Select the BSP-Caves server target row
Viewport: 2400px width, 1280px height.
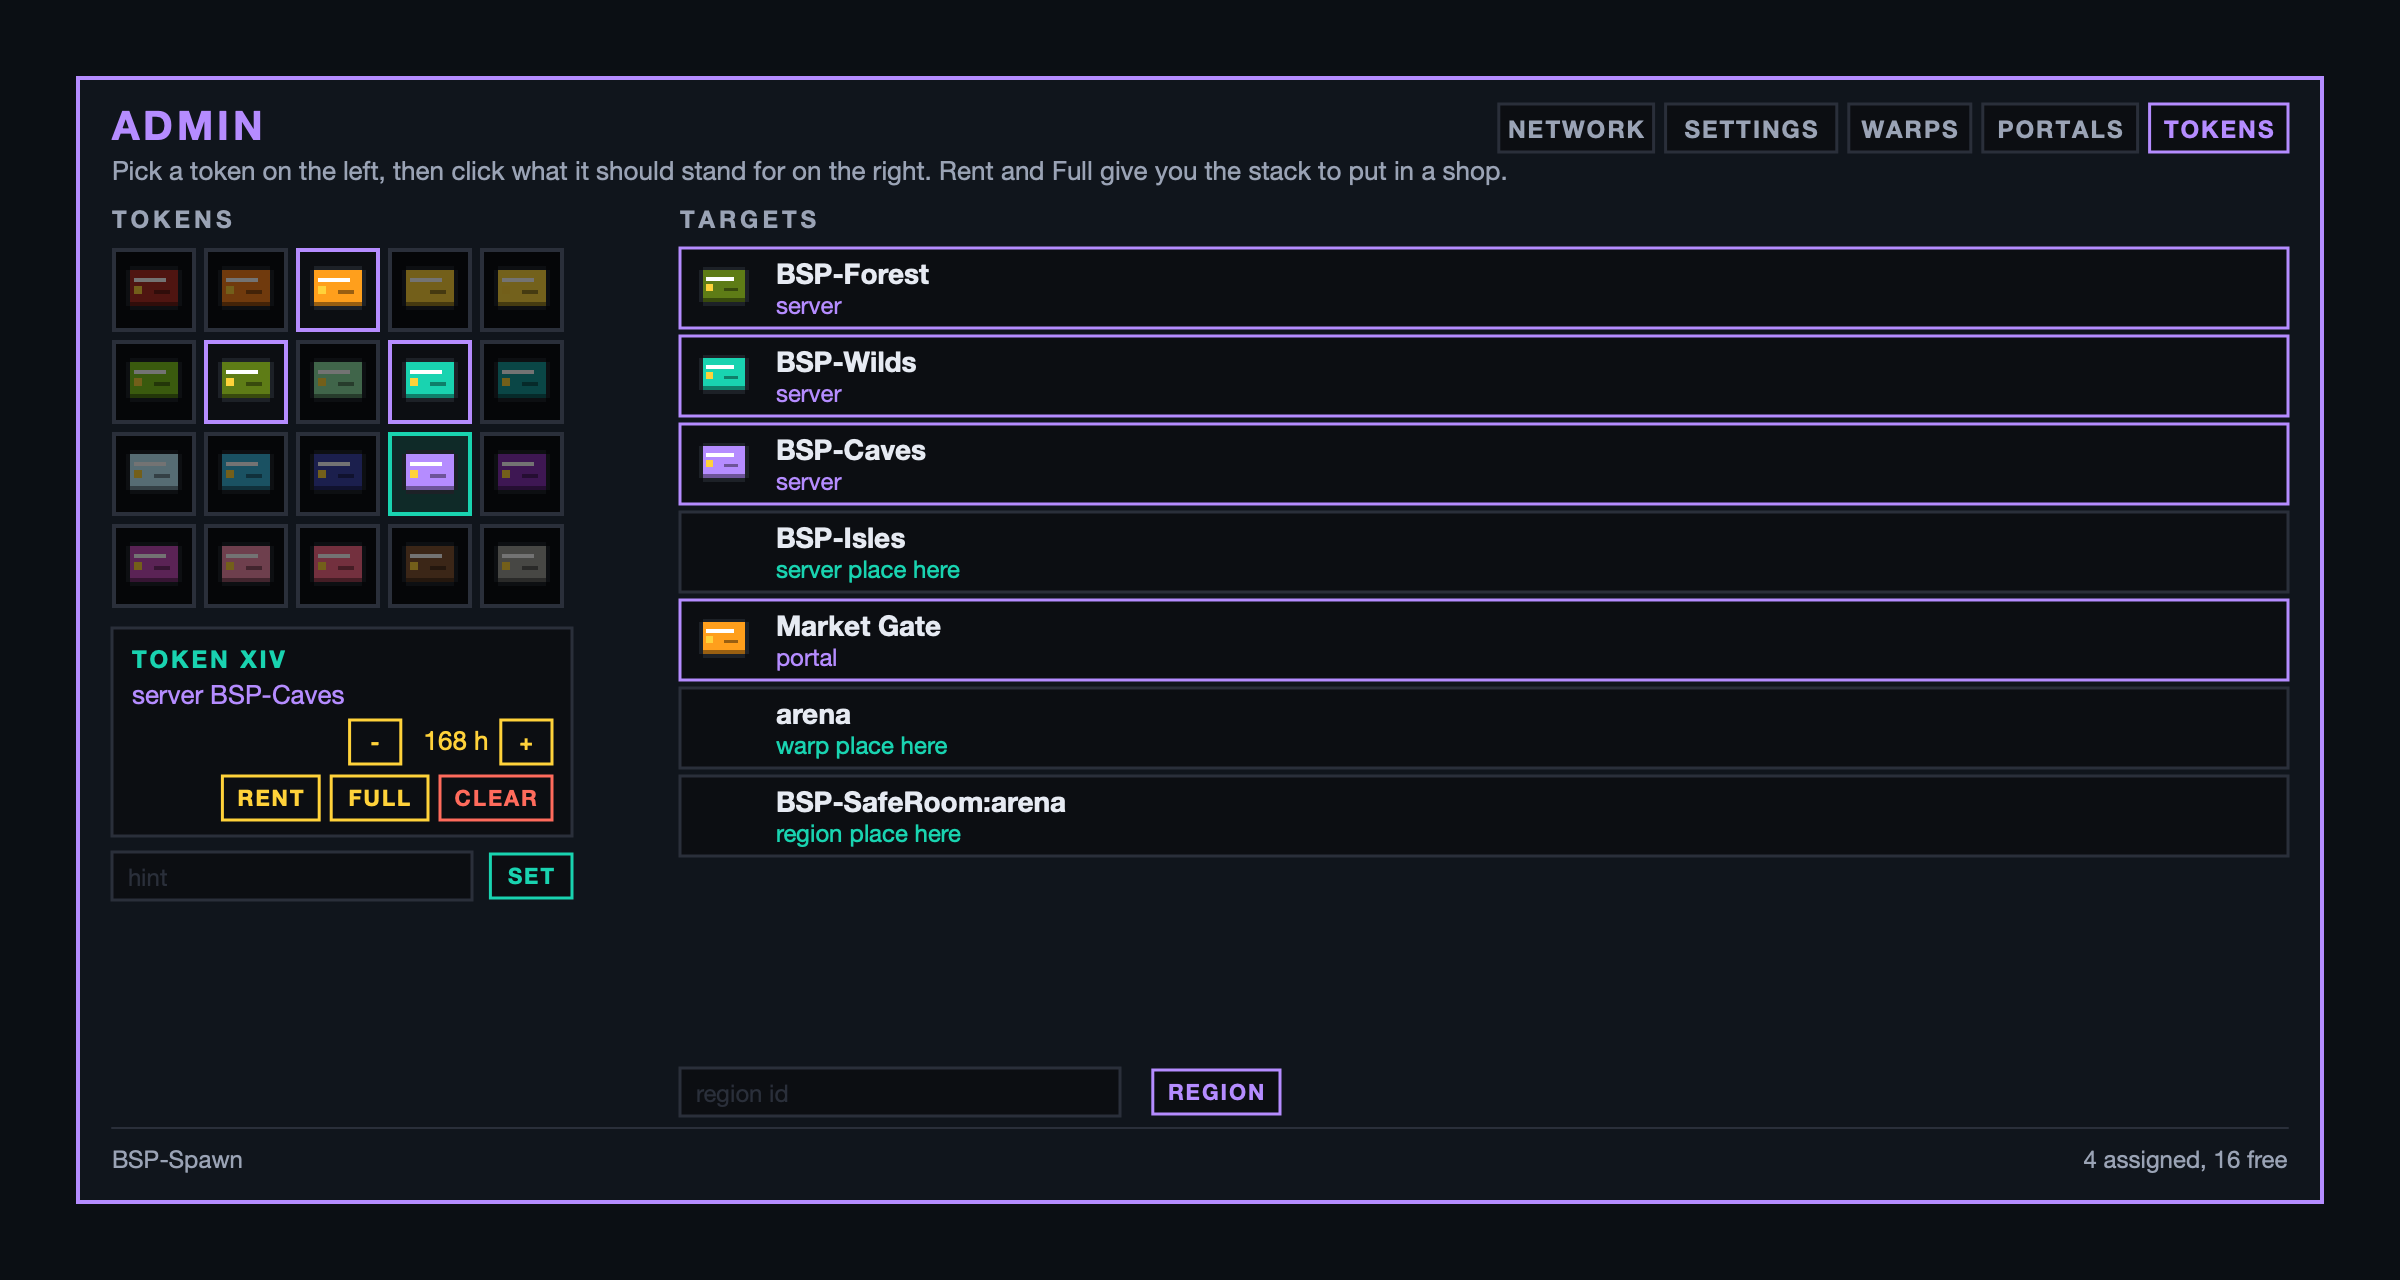[1483, 465]
